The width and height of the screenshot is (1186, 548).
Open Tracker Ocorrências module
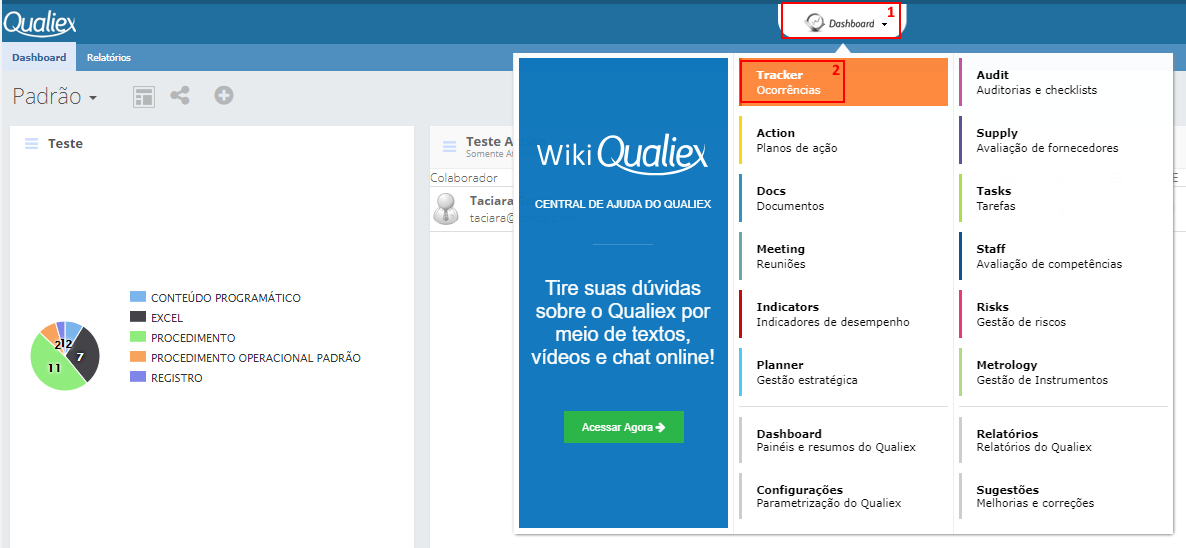843,82
